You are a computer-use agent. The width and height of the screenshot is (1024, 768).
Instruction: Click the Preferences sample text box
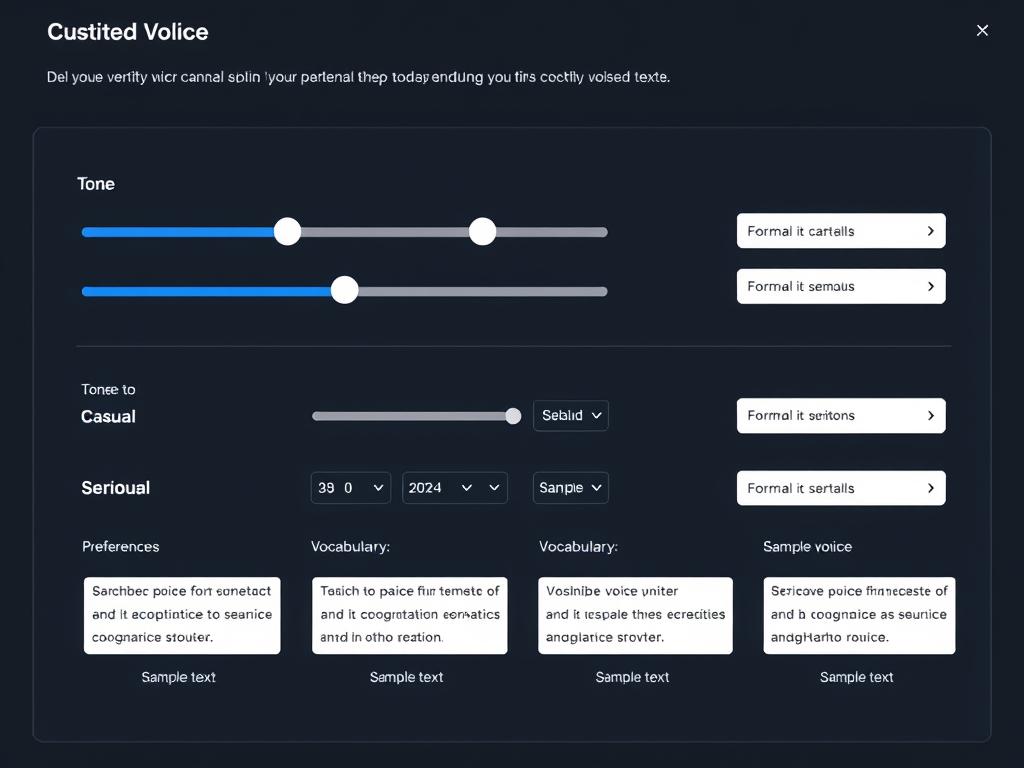182,615
